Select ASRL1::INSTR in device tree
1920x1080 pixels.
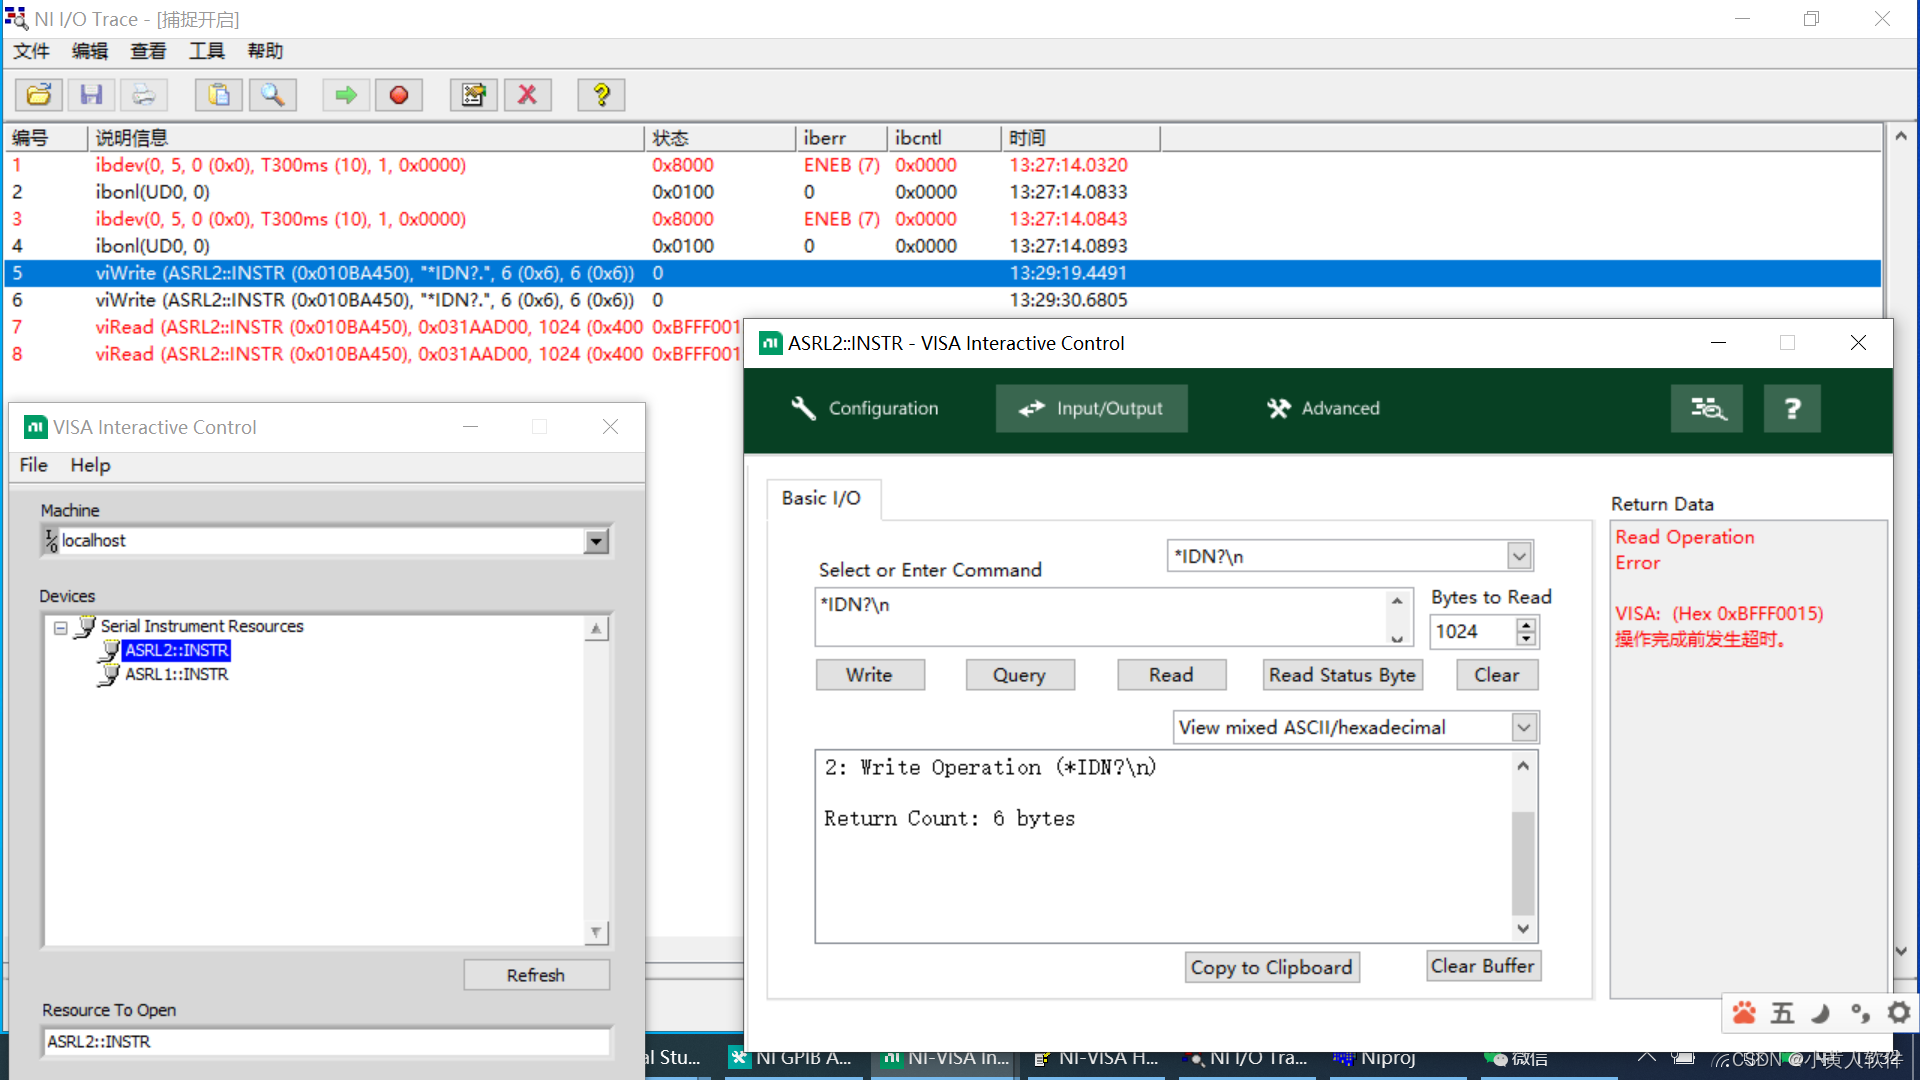tap(176, 675)
